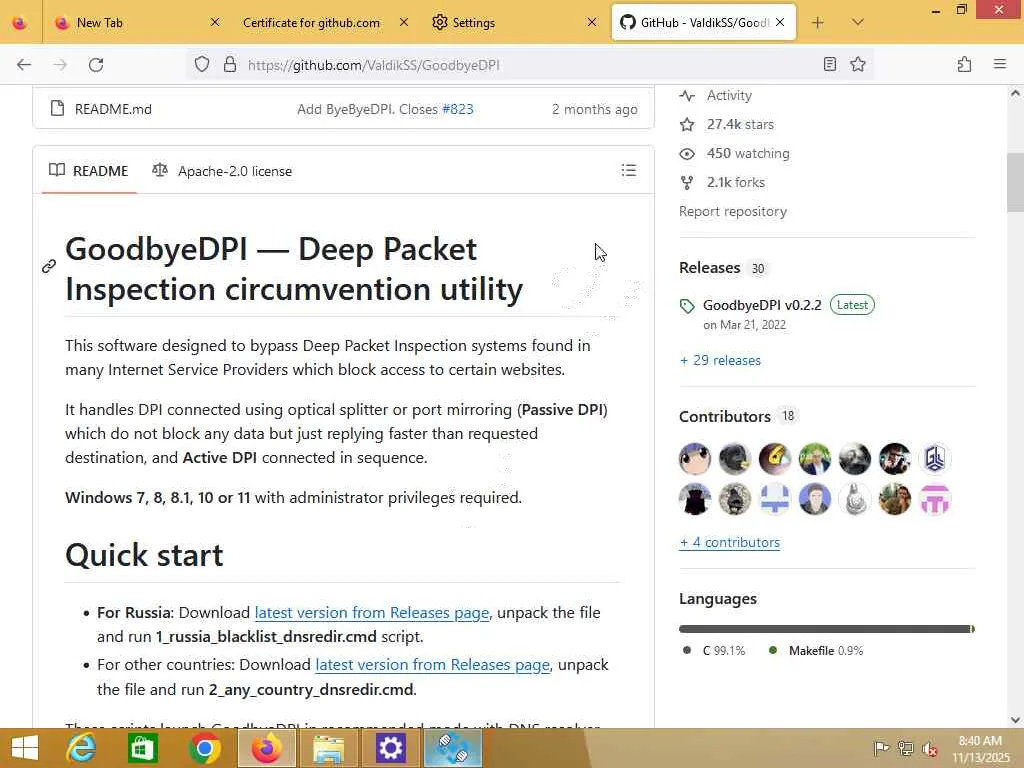The image size is (1024, 768).
Task: Open Firefox application hamburger menu
Action: [1000, 65]
